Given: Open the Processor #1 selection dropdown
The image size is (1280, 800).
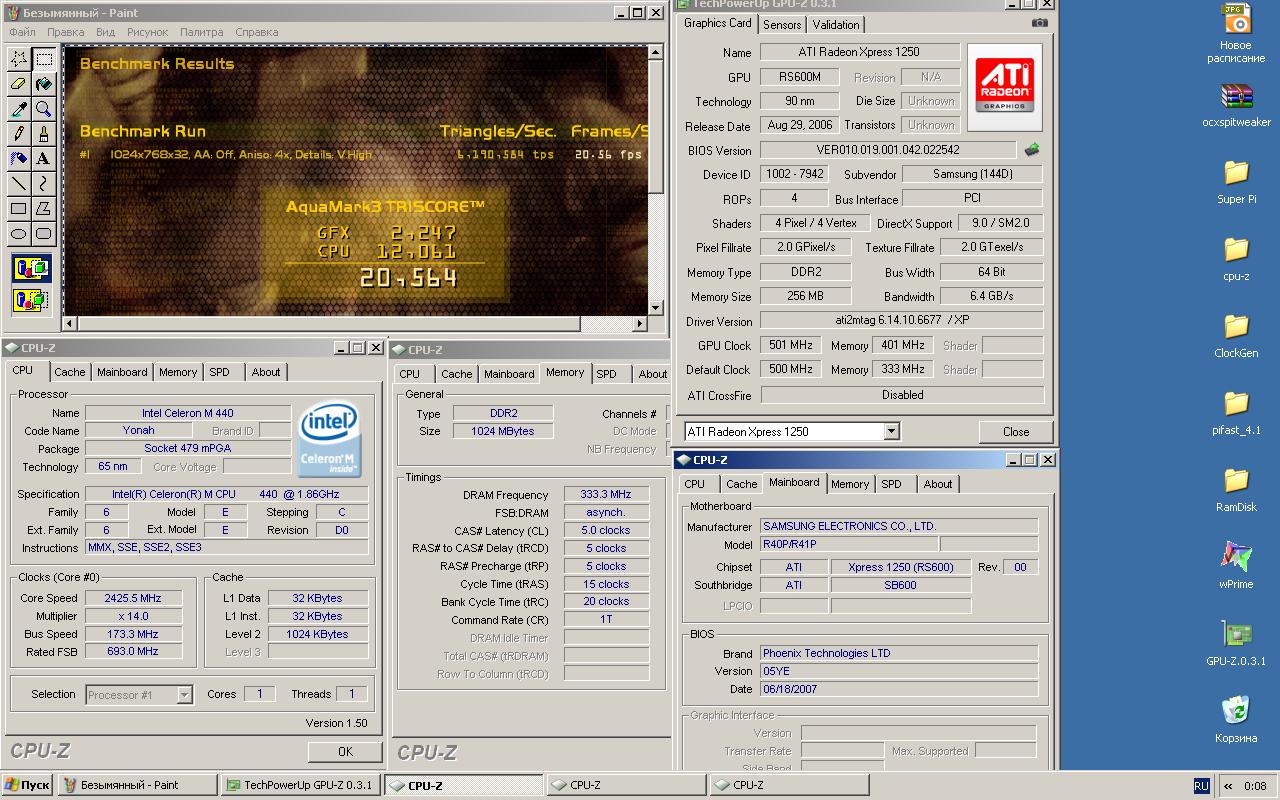Looking at the screenshot, I should pos(184,694).
